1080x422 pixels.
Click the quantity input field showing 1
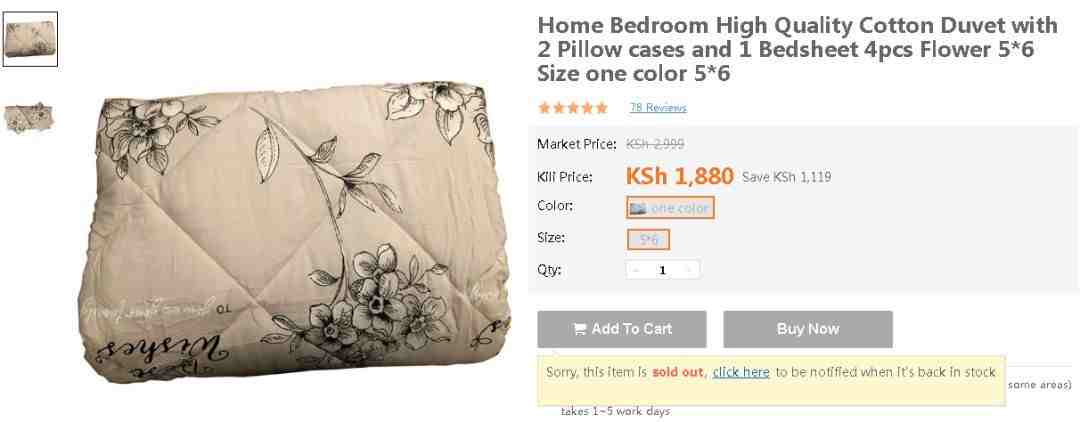pos(663,270)
